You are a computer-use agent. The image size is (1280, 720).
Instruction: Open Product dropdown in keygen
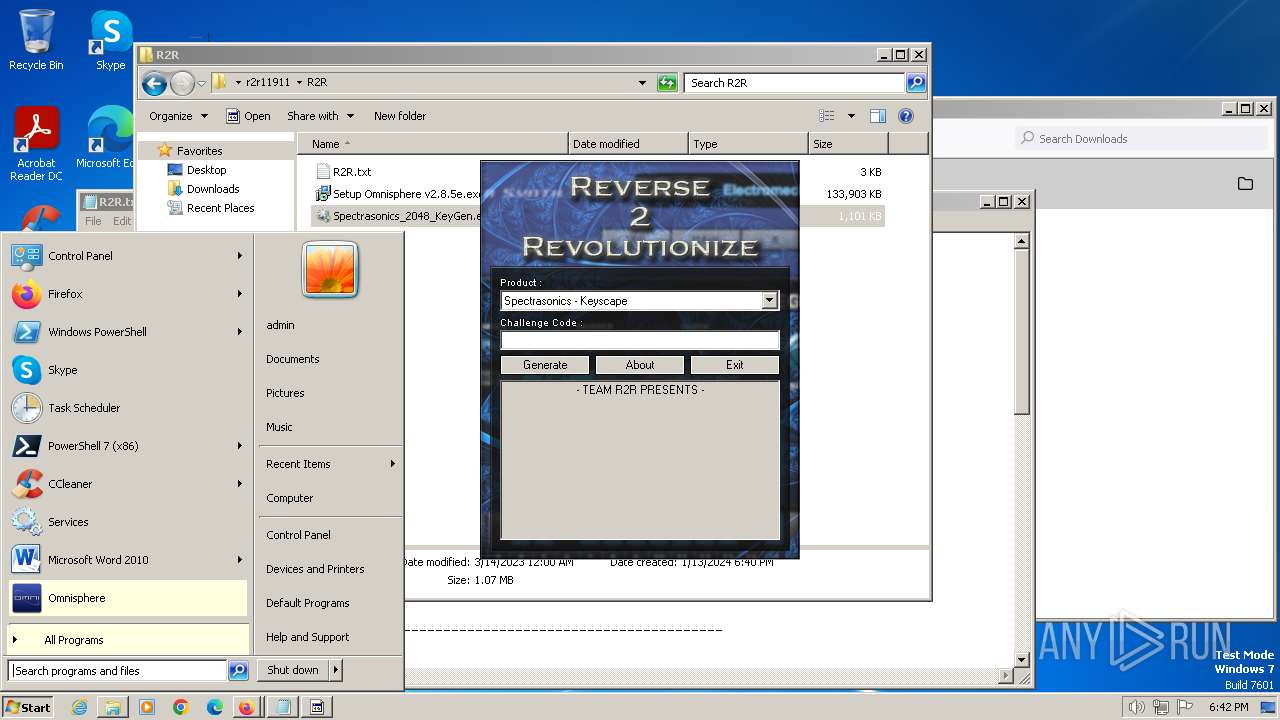pos(769,301)
